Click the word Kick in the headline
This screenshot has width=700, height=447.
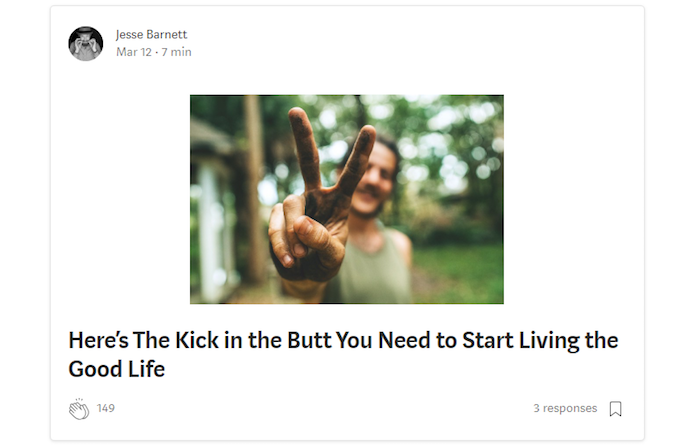point(197,340)
